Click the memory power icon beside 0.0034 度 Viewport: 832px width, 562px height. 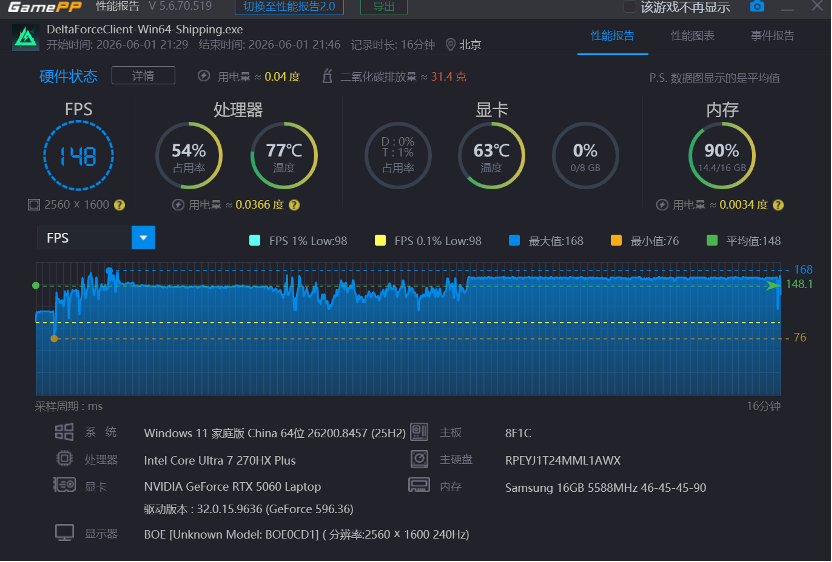point(662,205)
